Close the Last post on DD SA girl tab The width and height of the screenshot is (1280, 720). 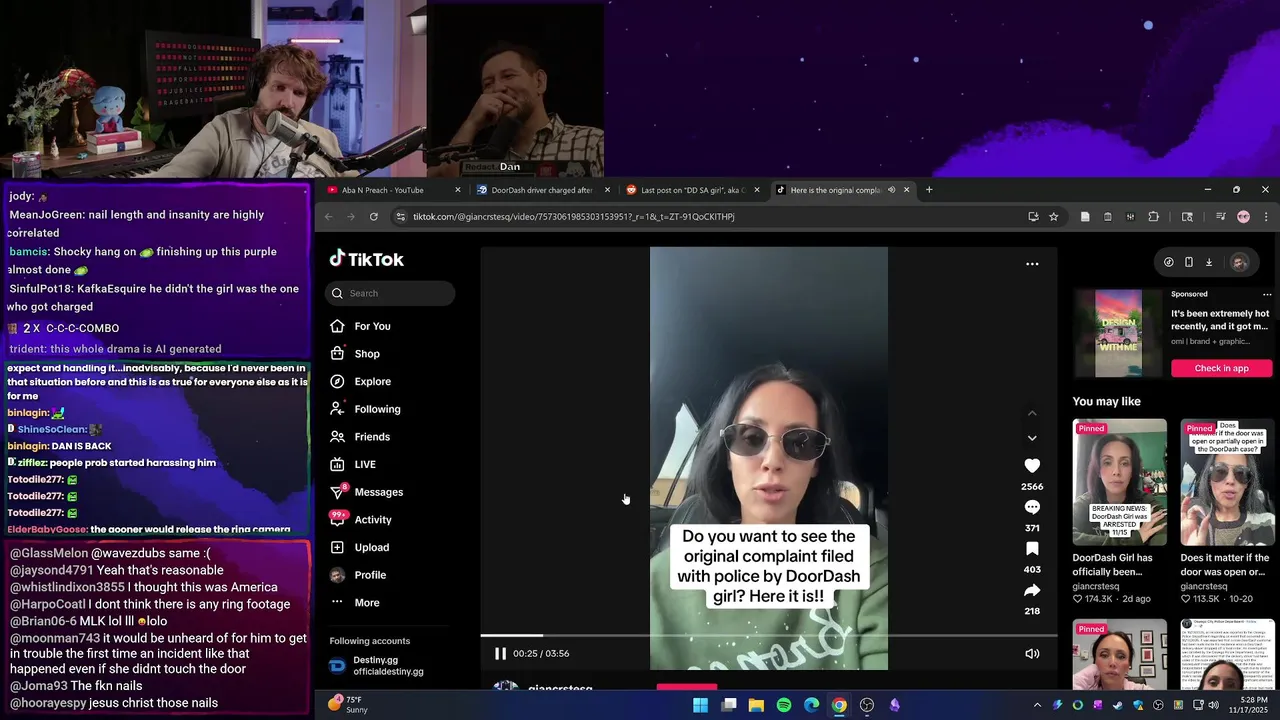point(757,190)
